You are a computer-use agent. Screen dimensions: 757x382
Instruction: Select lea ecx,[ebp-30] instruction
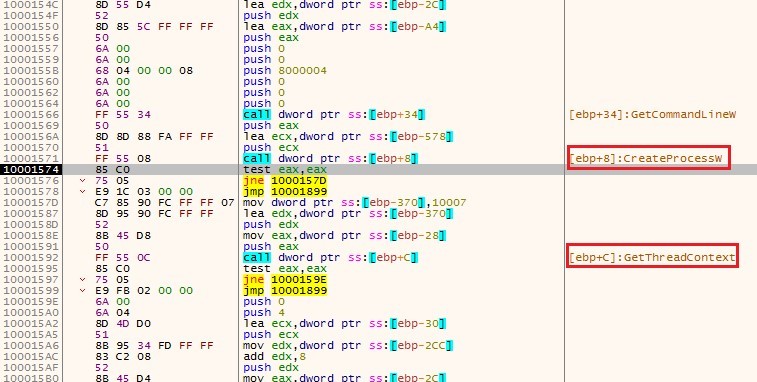(345, 324)
